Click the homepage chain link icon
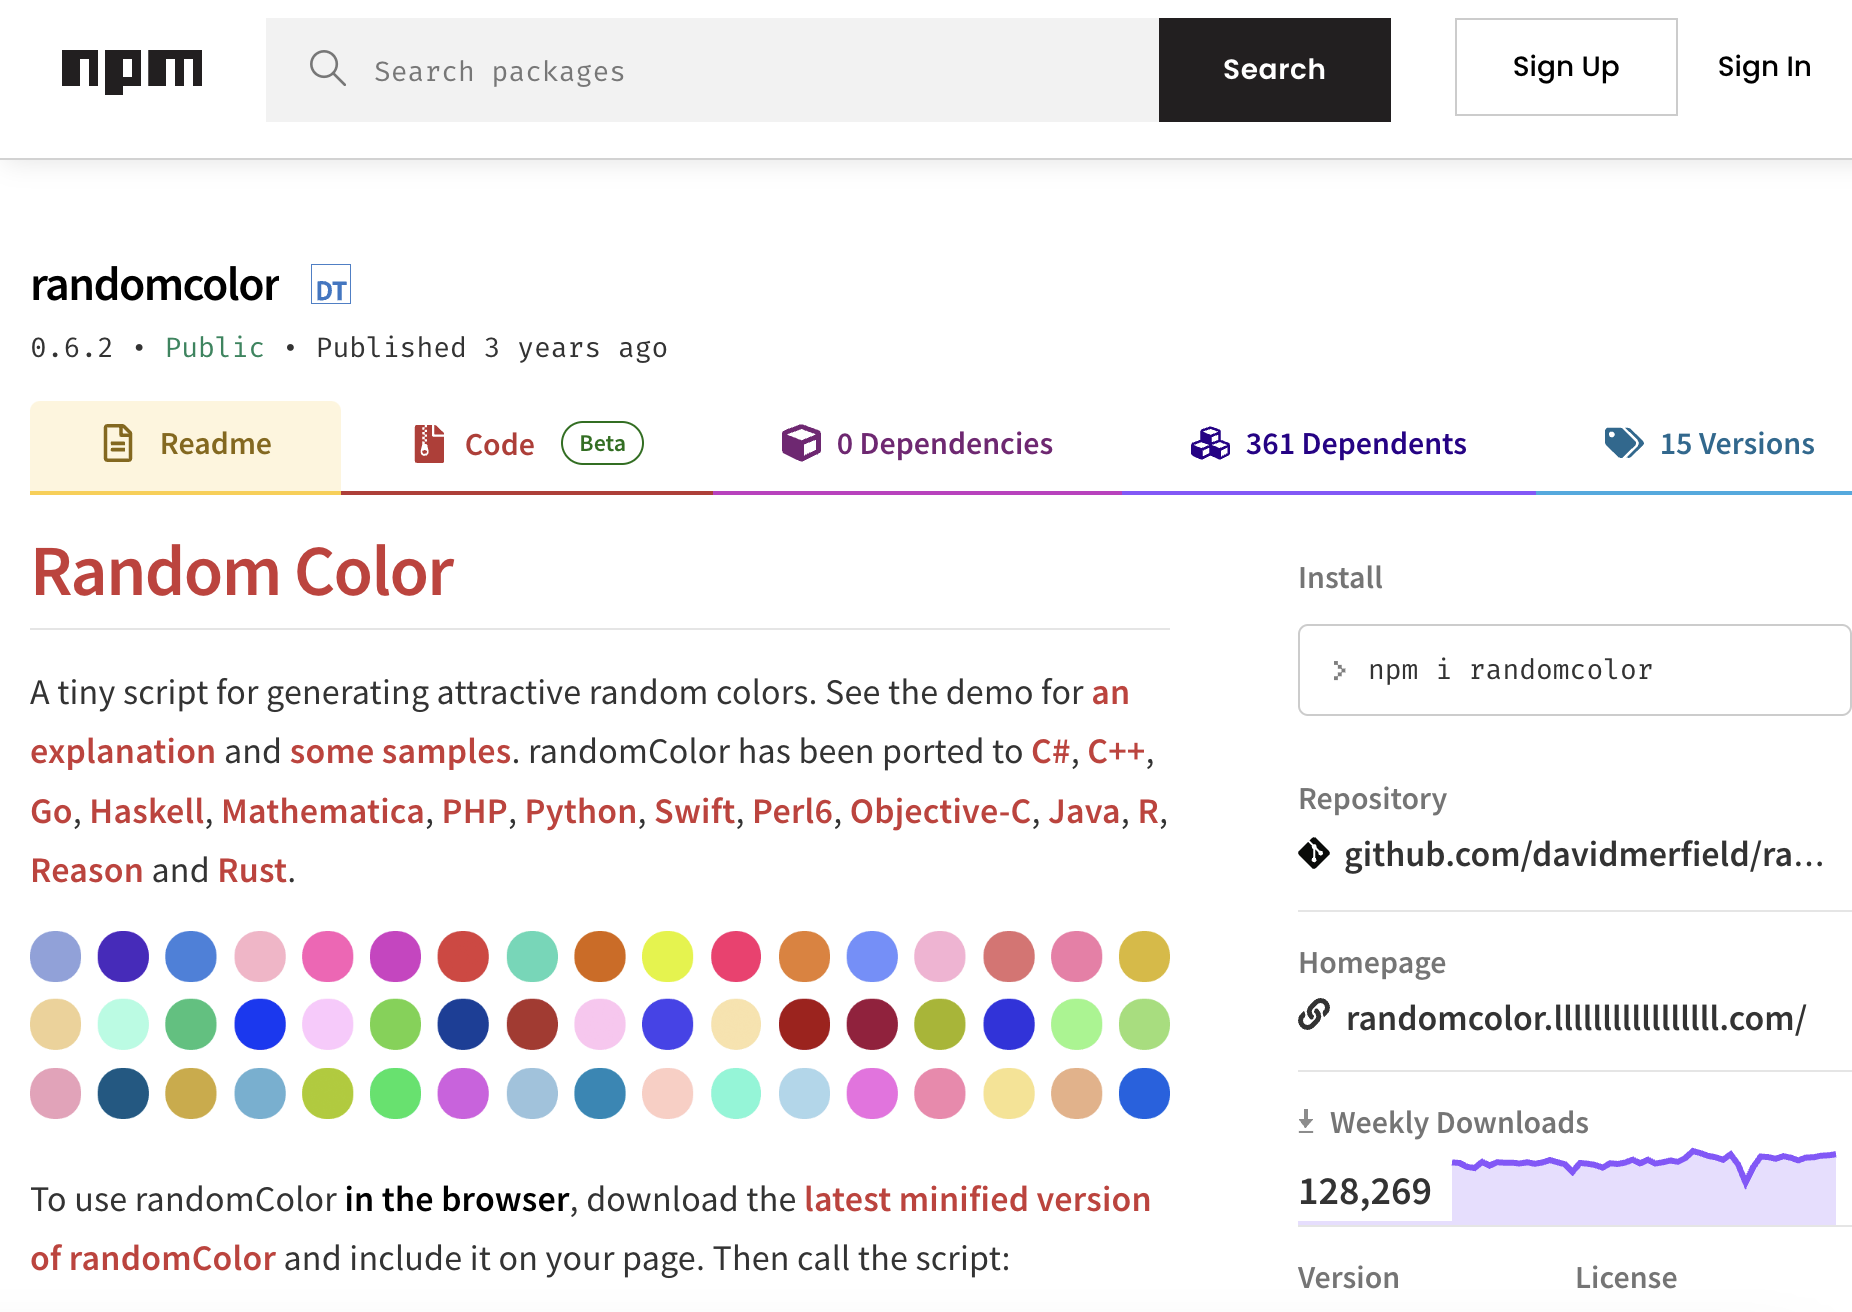 click(1314, 1015)
